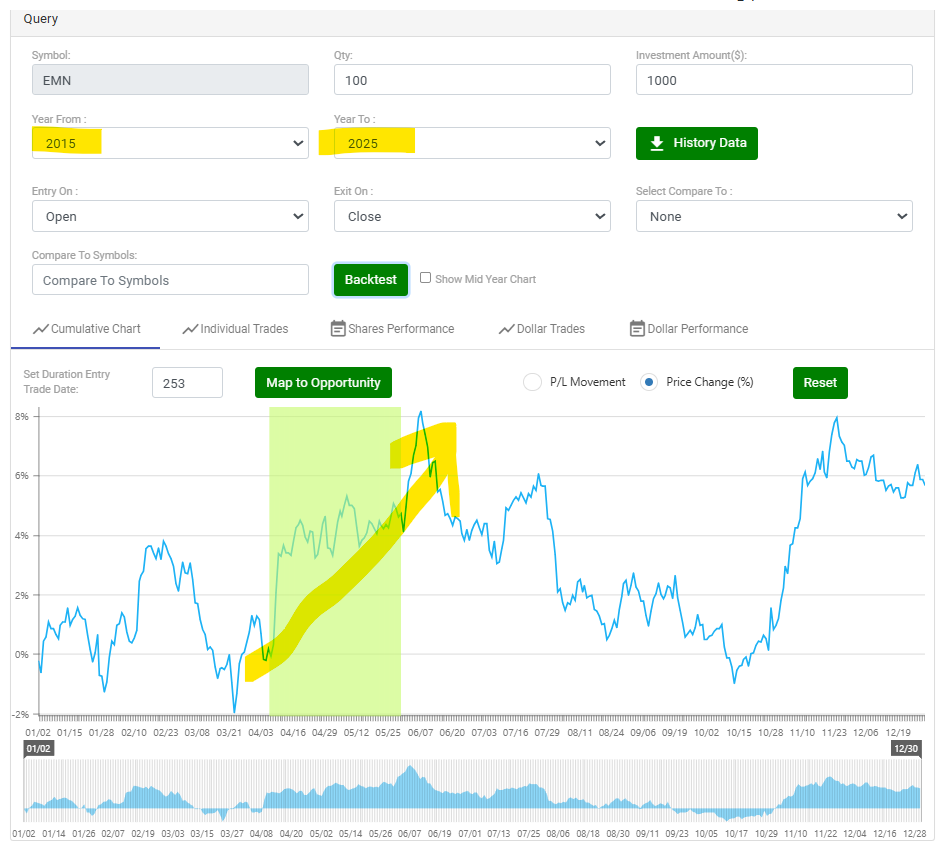Open the Year From dropdown showing 2015
Viewport: 943px width, 847px height.
tap(170, 143)
